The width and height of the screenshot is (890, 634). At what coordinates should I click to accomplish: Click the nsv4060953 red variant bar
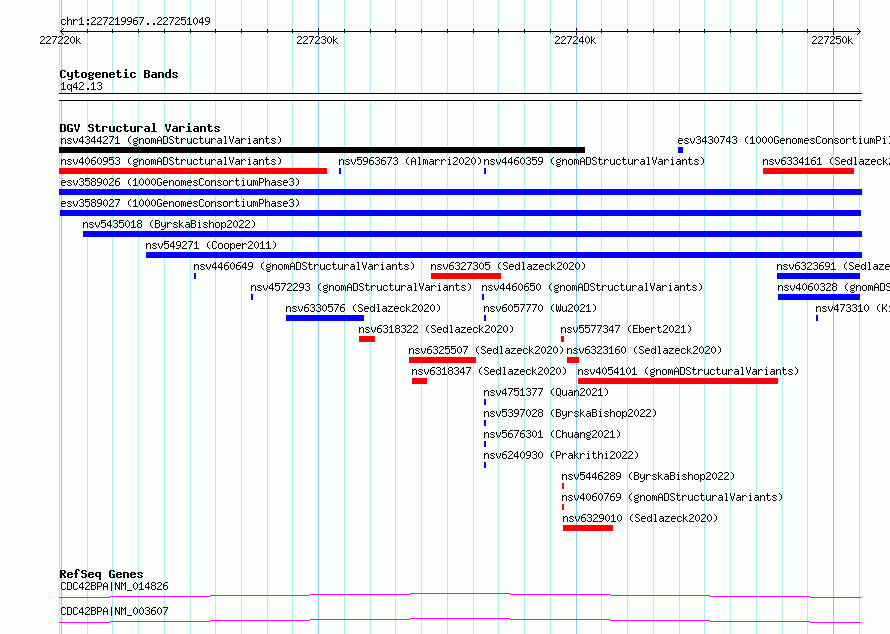point(193,171)
